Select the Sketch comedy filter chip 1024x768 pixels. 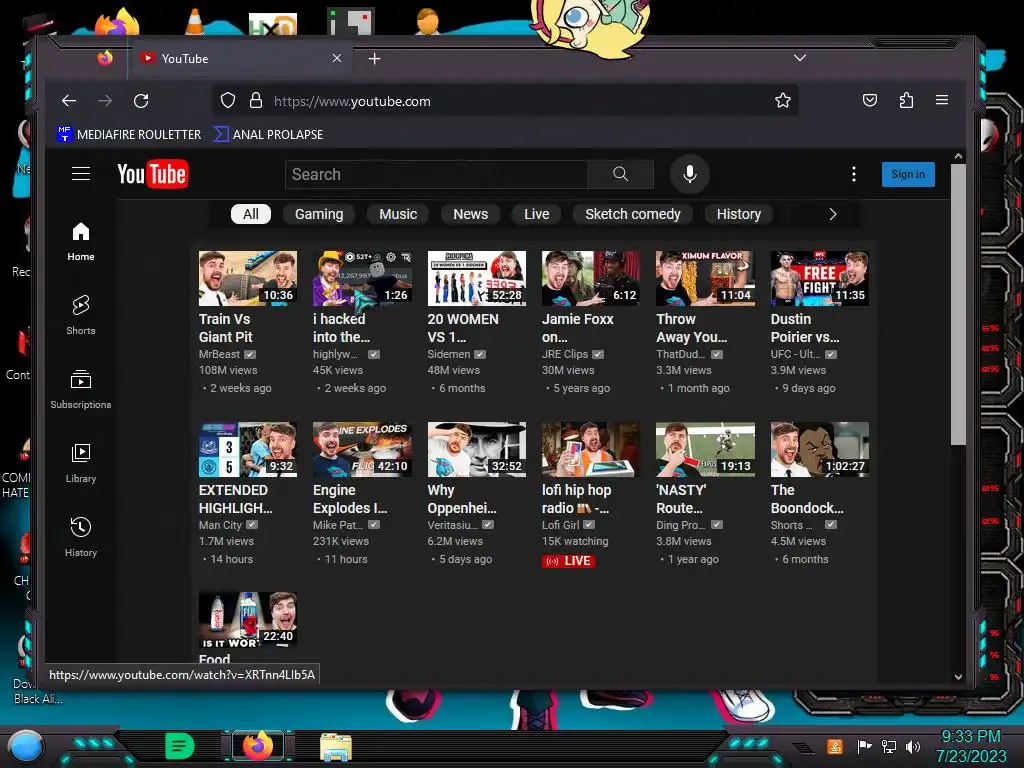[x=632, y=214]
